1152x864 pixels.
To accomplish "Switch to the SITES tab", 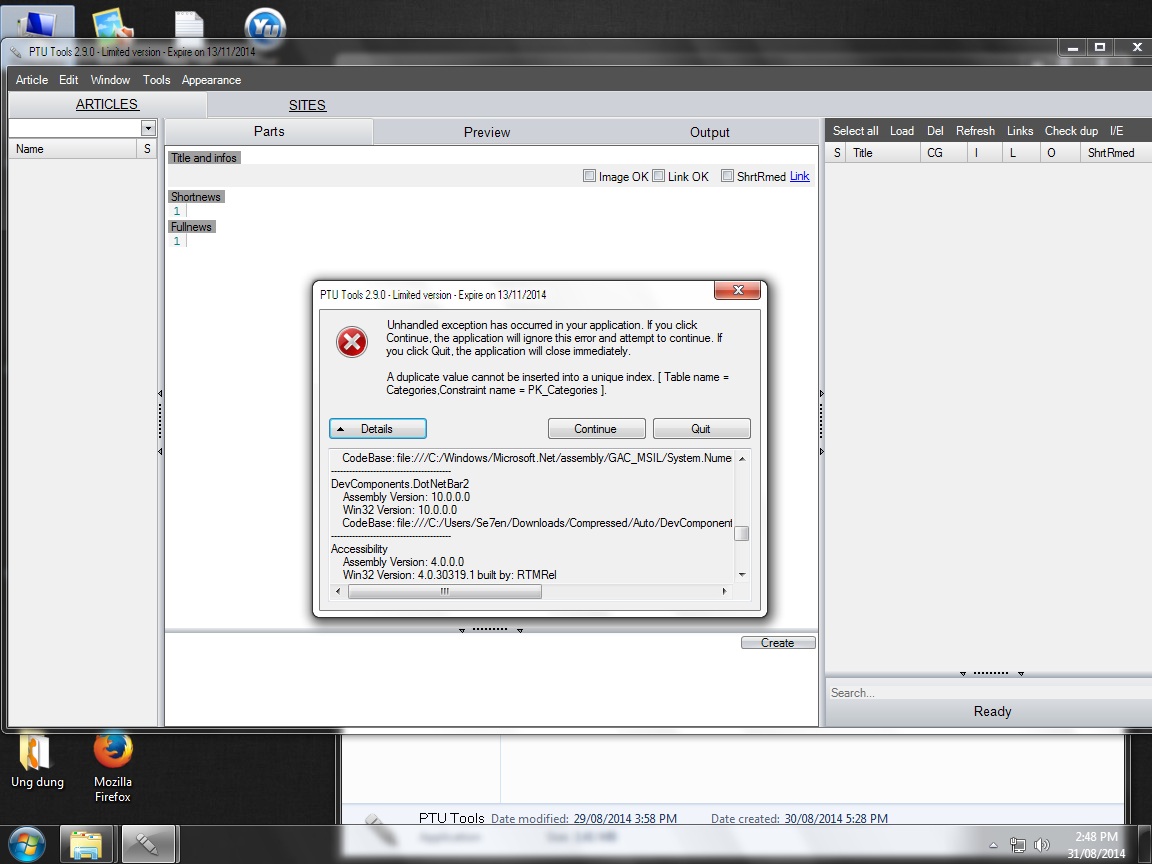I will [x=307, y=105].
